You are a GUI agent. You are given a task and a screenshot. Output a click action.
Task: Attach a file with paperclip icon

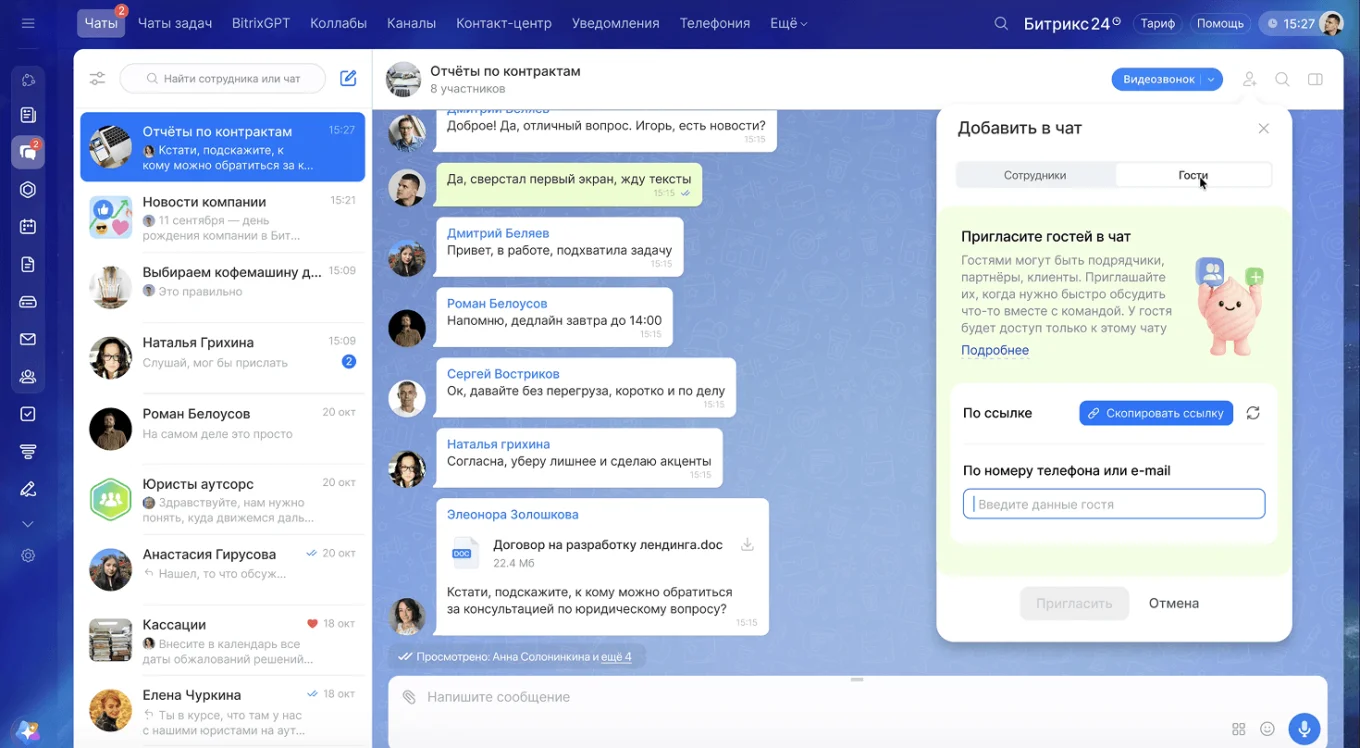[409, 697]
